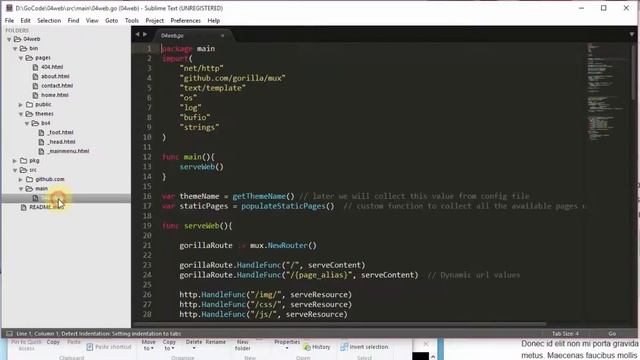Collapse the src folder
640x360 pixels.
tap(15, 170)
